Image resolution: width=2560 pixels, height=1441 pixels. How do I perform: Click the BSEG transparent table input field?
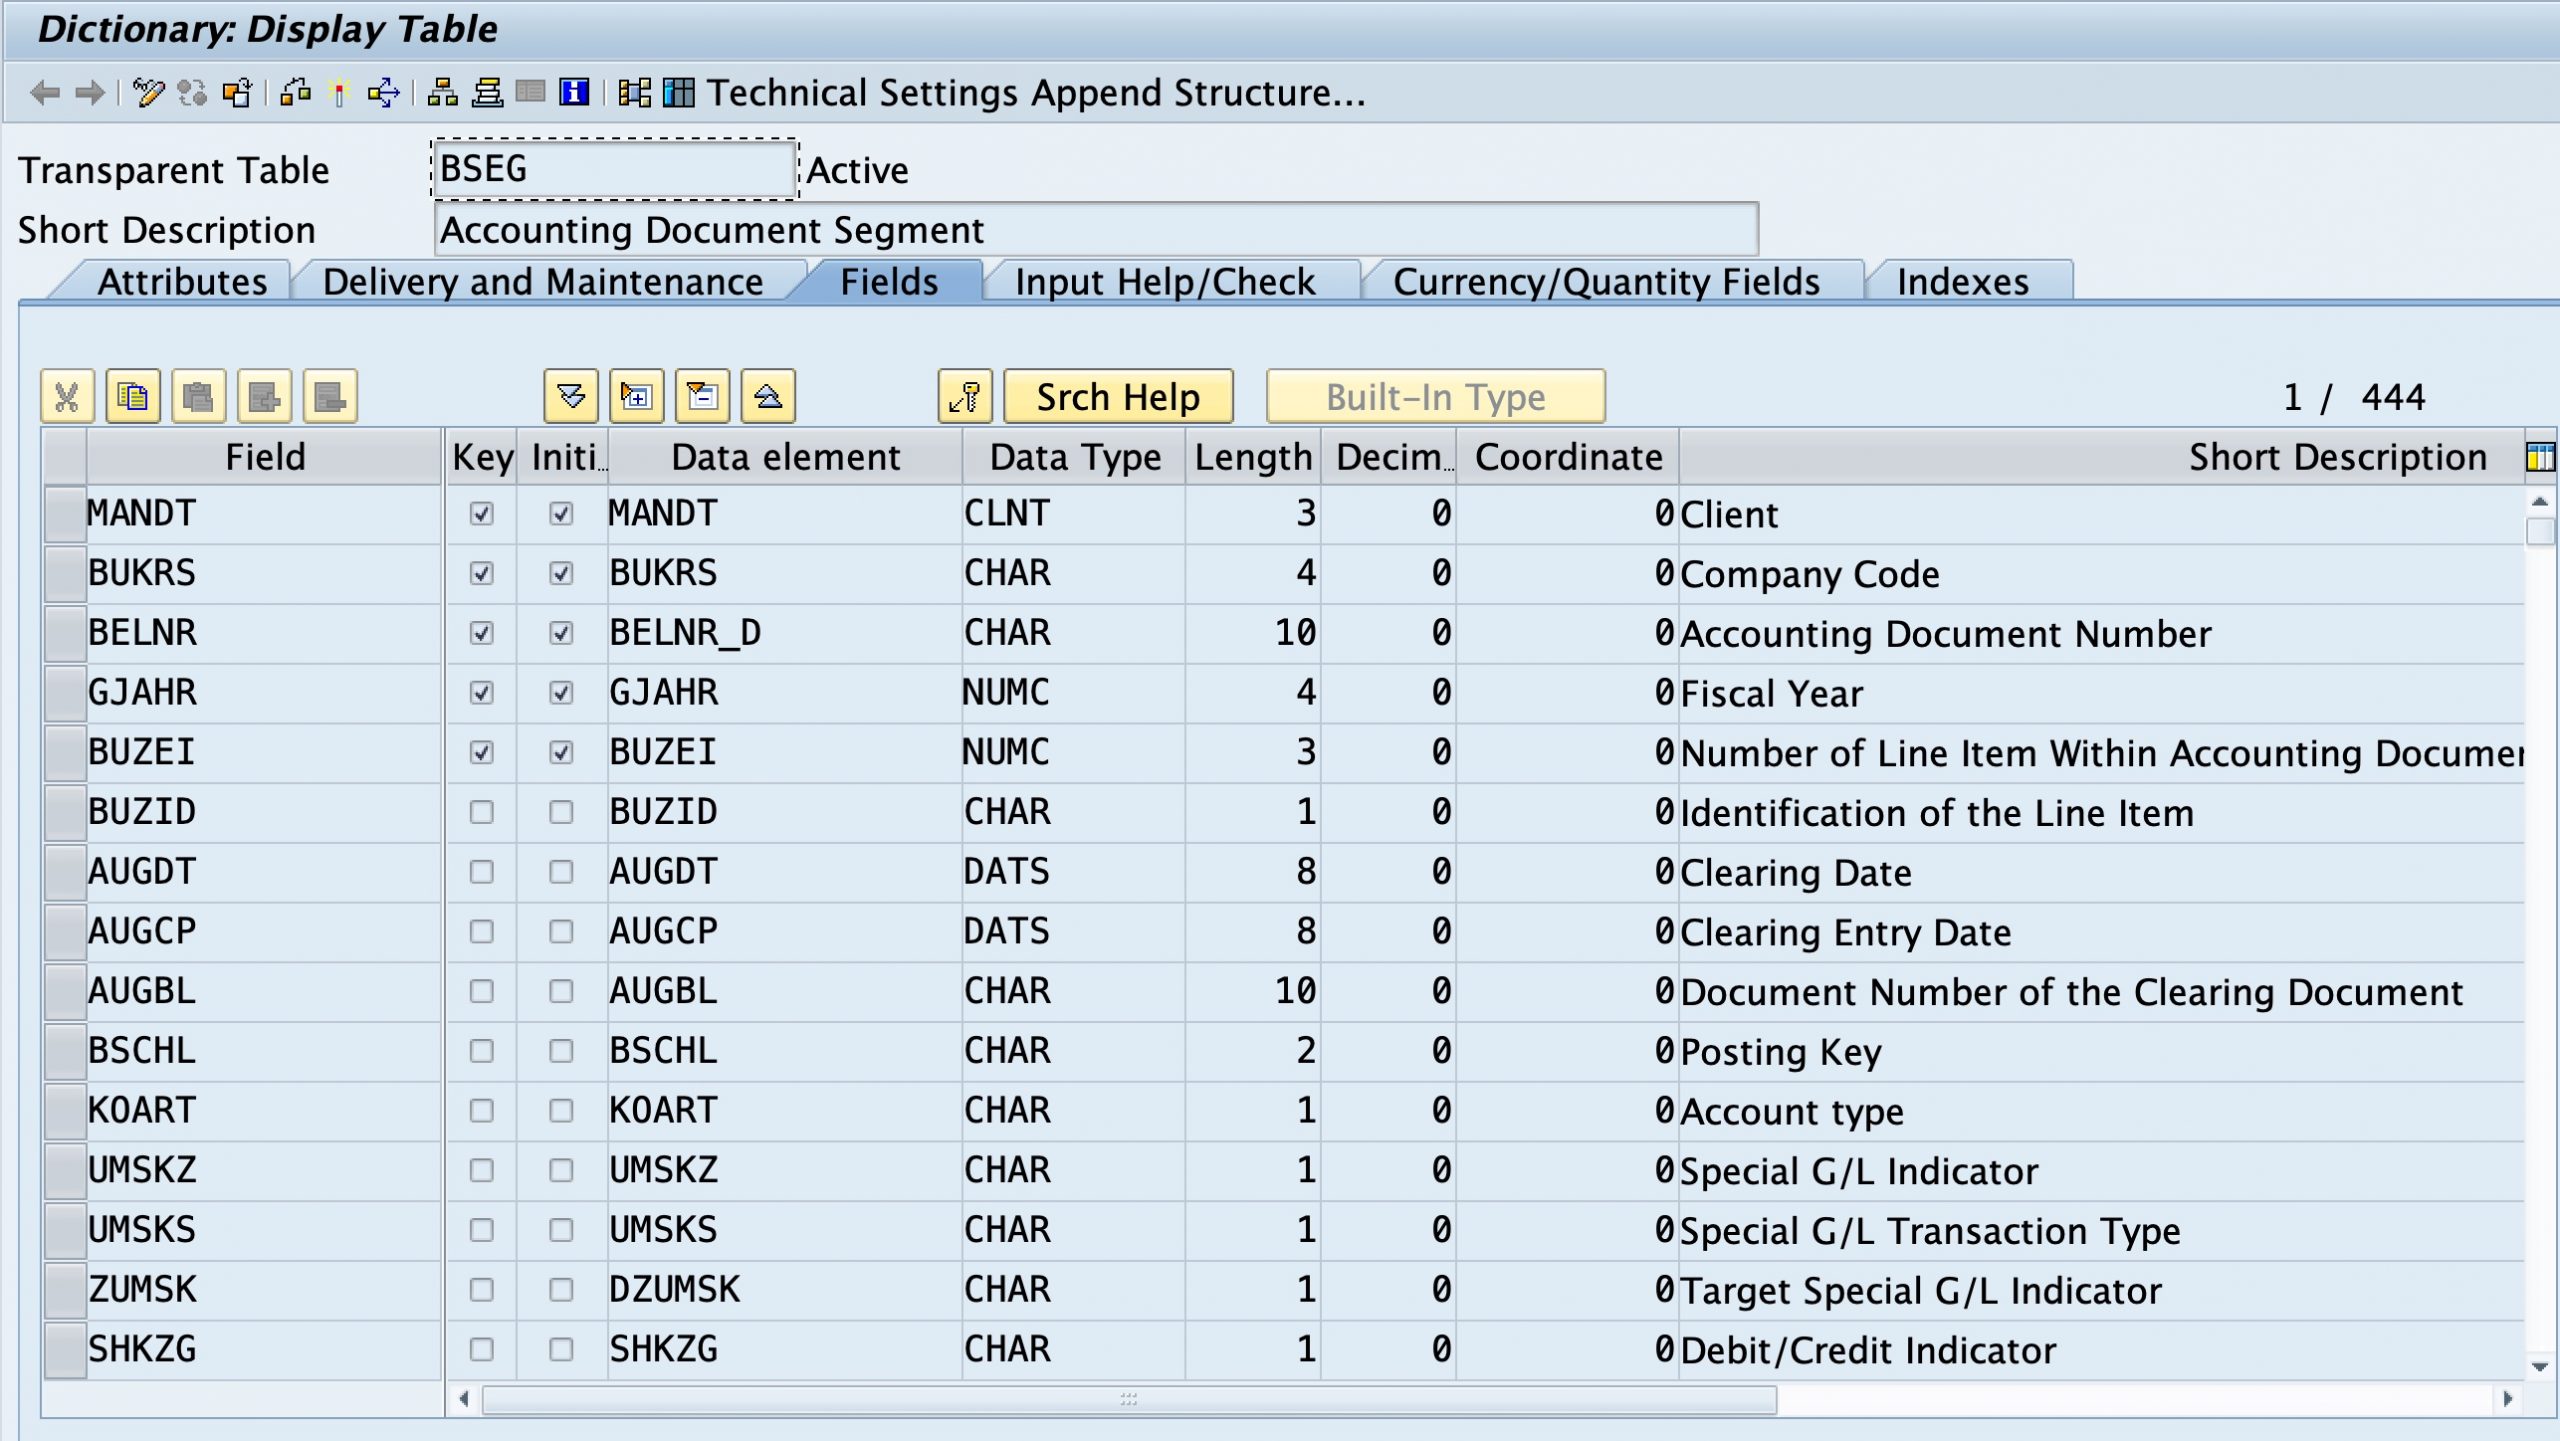tap(612, 170)
